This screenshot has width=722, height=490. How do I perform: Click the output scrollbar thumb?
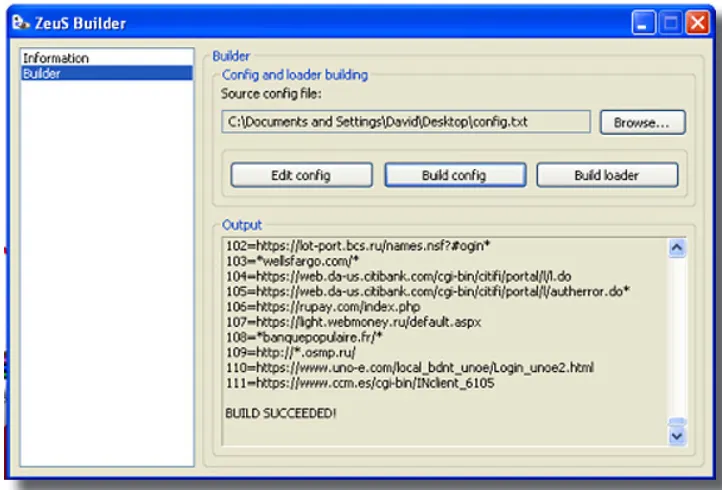(677, 421)
